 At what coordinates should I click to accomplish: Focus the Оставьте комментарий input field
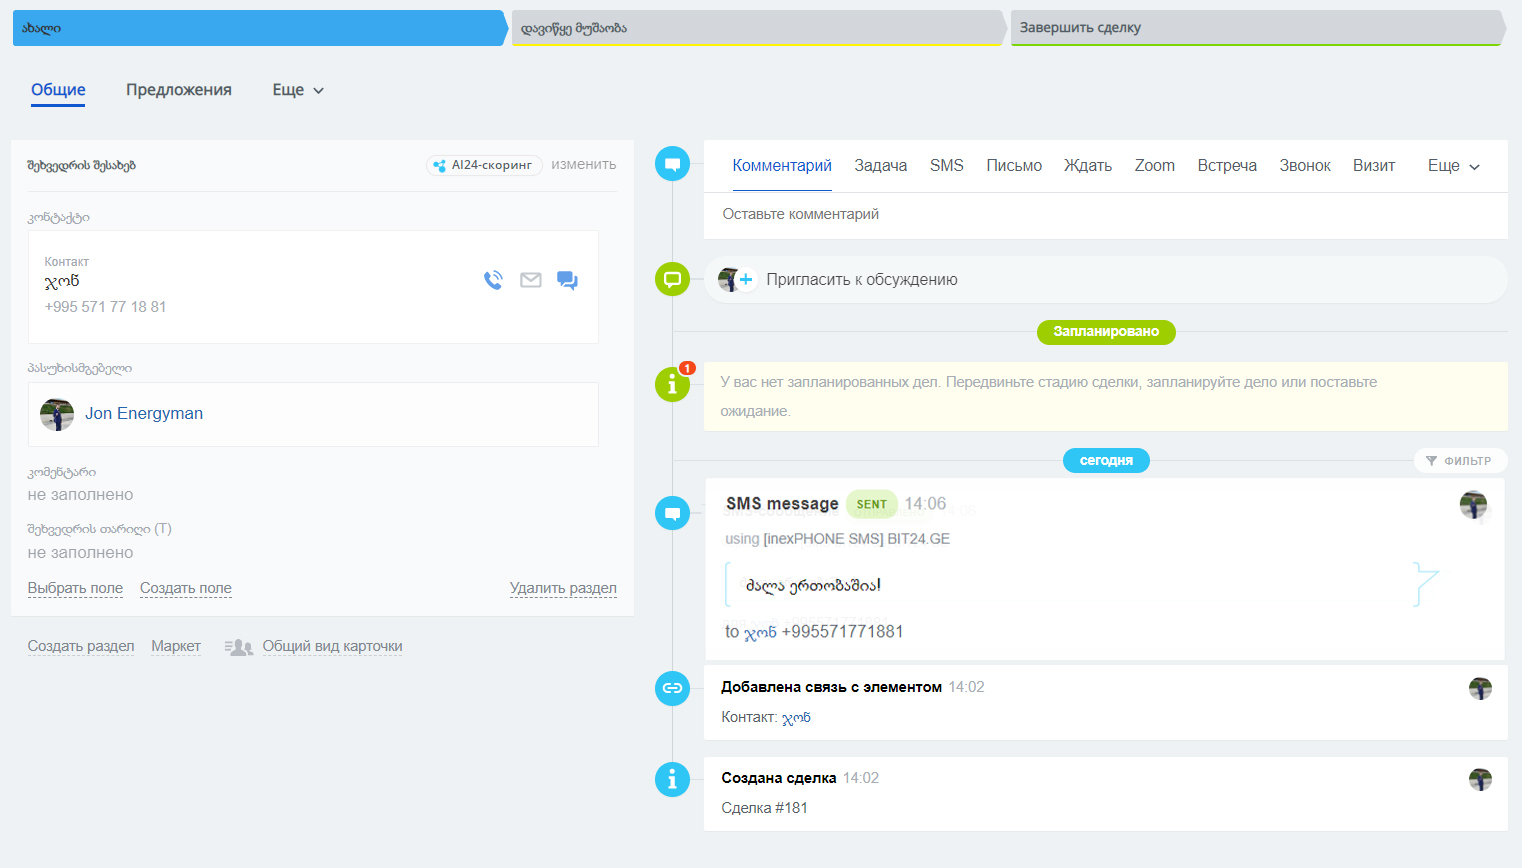point(1105,215)
